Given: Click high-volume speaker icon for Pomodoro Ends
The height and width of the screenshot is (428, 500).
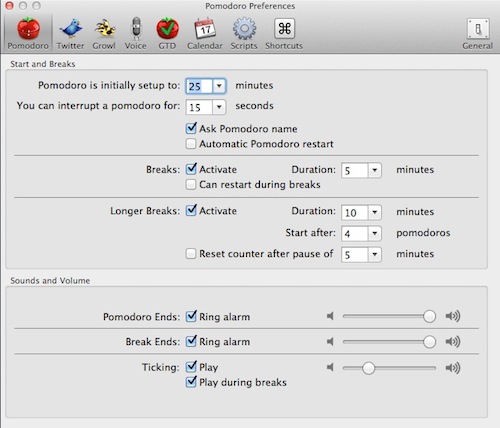Looking at the screenshot, I should 453,316.
